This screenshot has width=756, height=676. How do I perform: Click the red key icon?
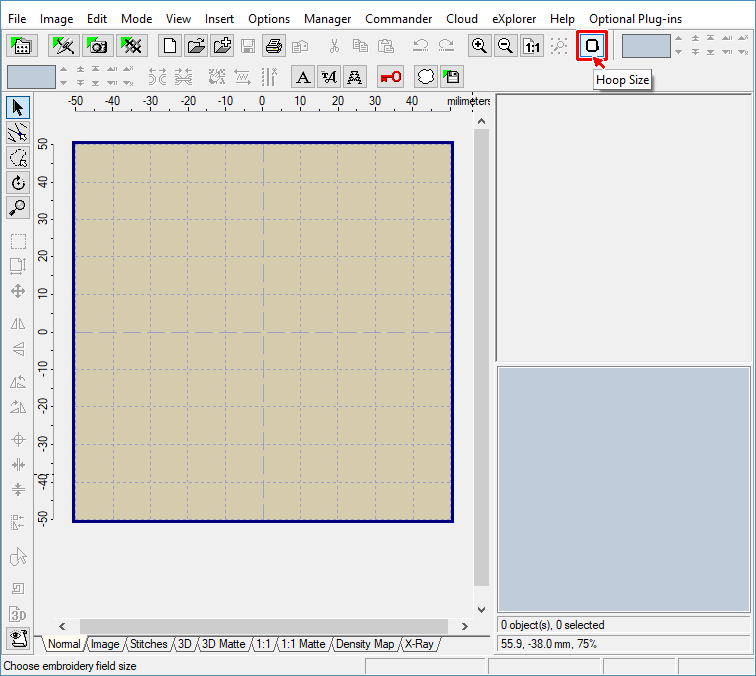pyautogui.click(x=390, y=77)
